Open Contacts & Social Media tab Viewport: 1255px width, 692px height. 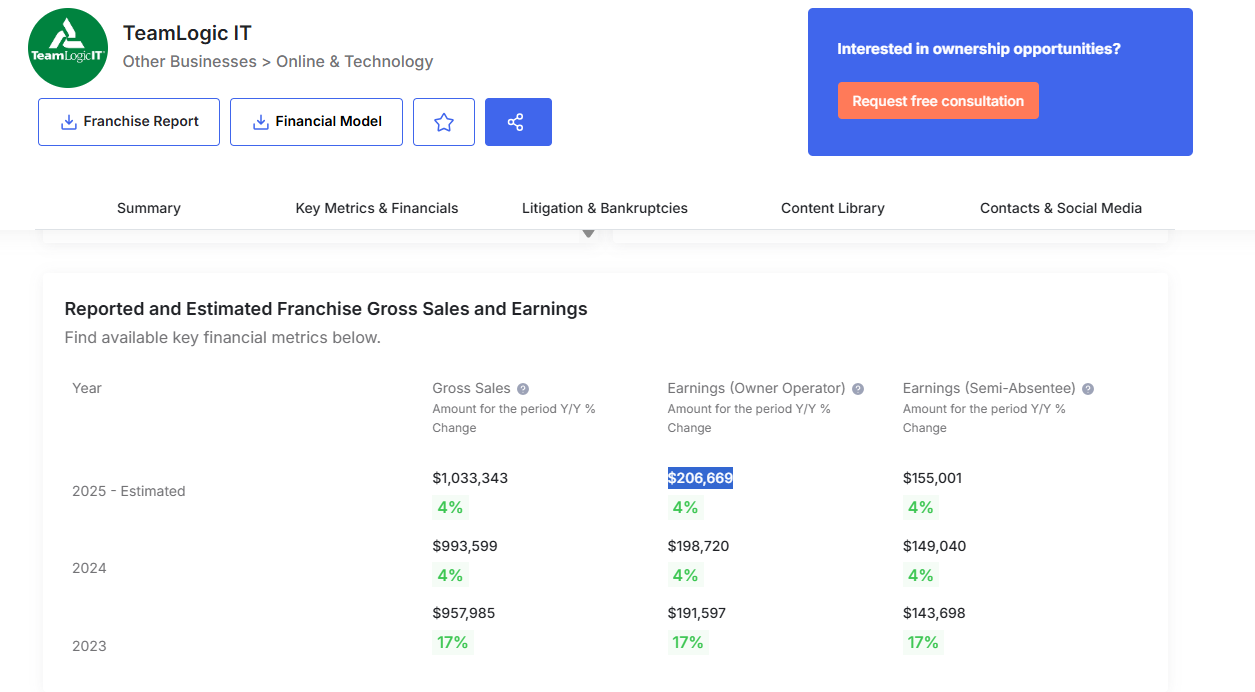pos(1061,208)
